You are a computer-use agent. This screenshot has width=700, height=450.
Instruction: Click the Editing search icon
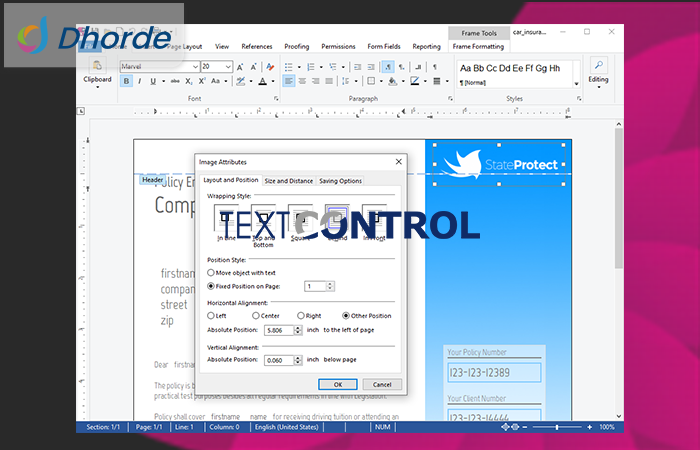click(x=598, y=66)
